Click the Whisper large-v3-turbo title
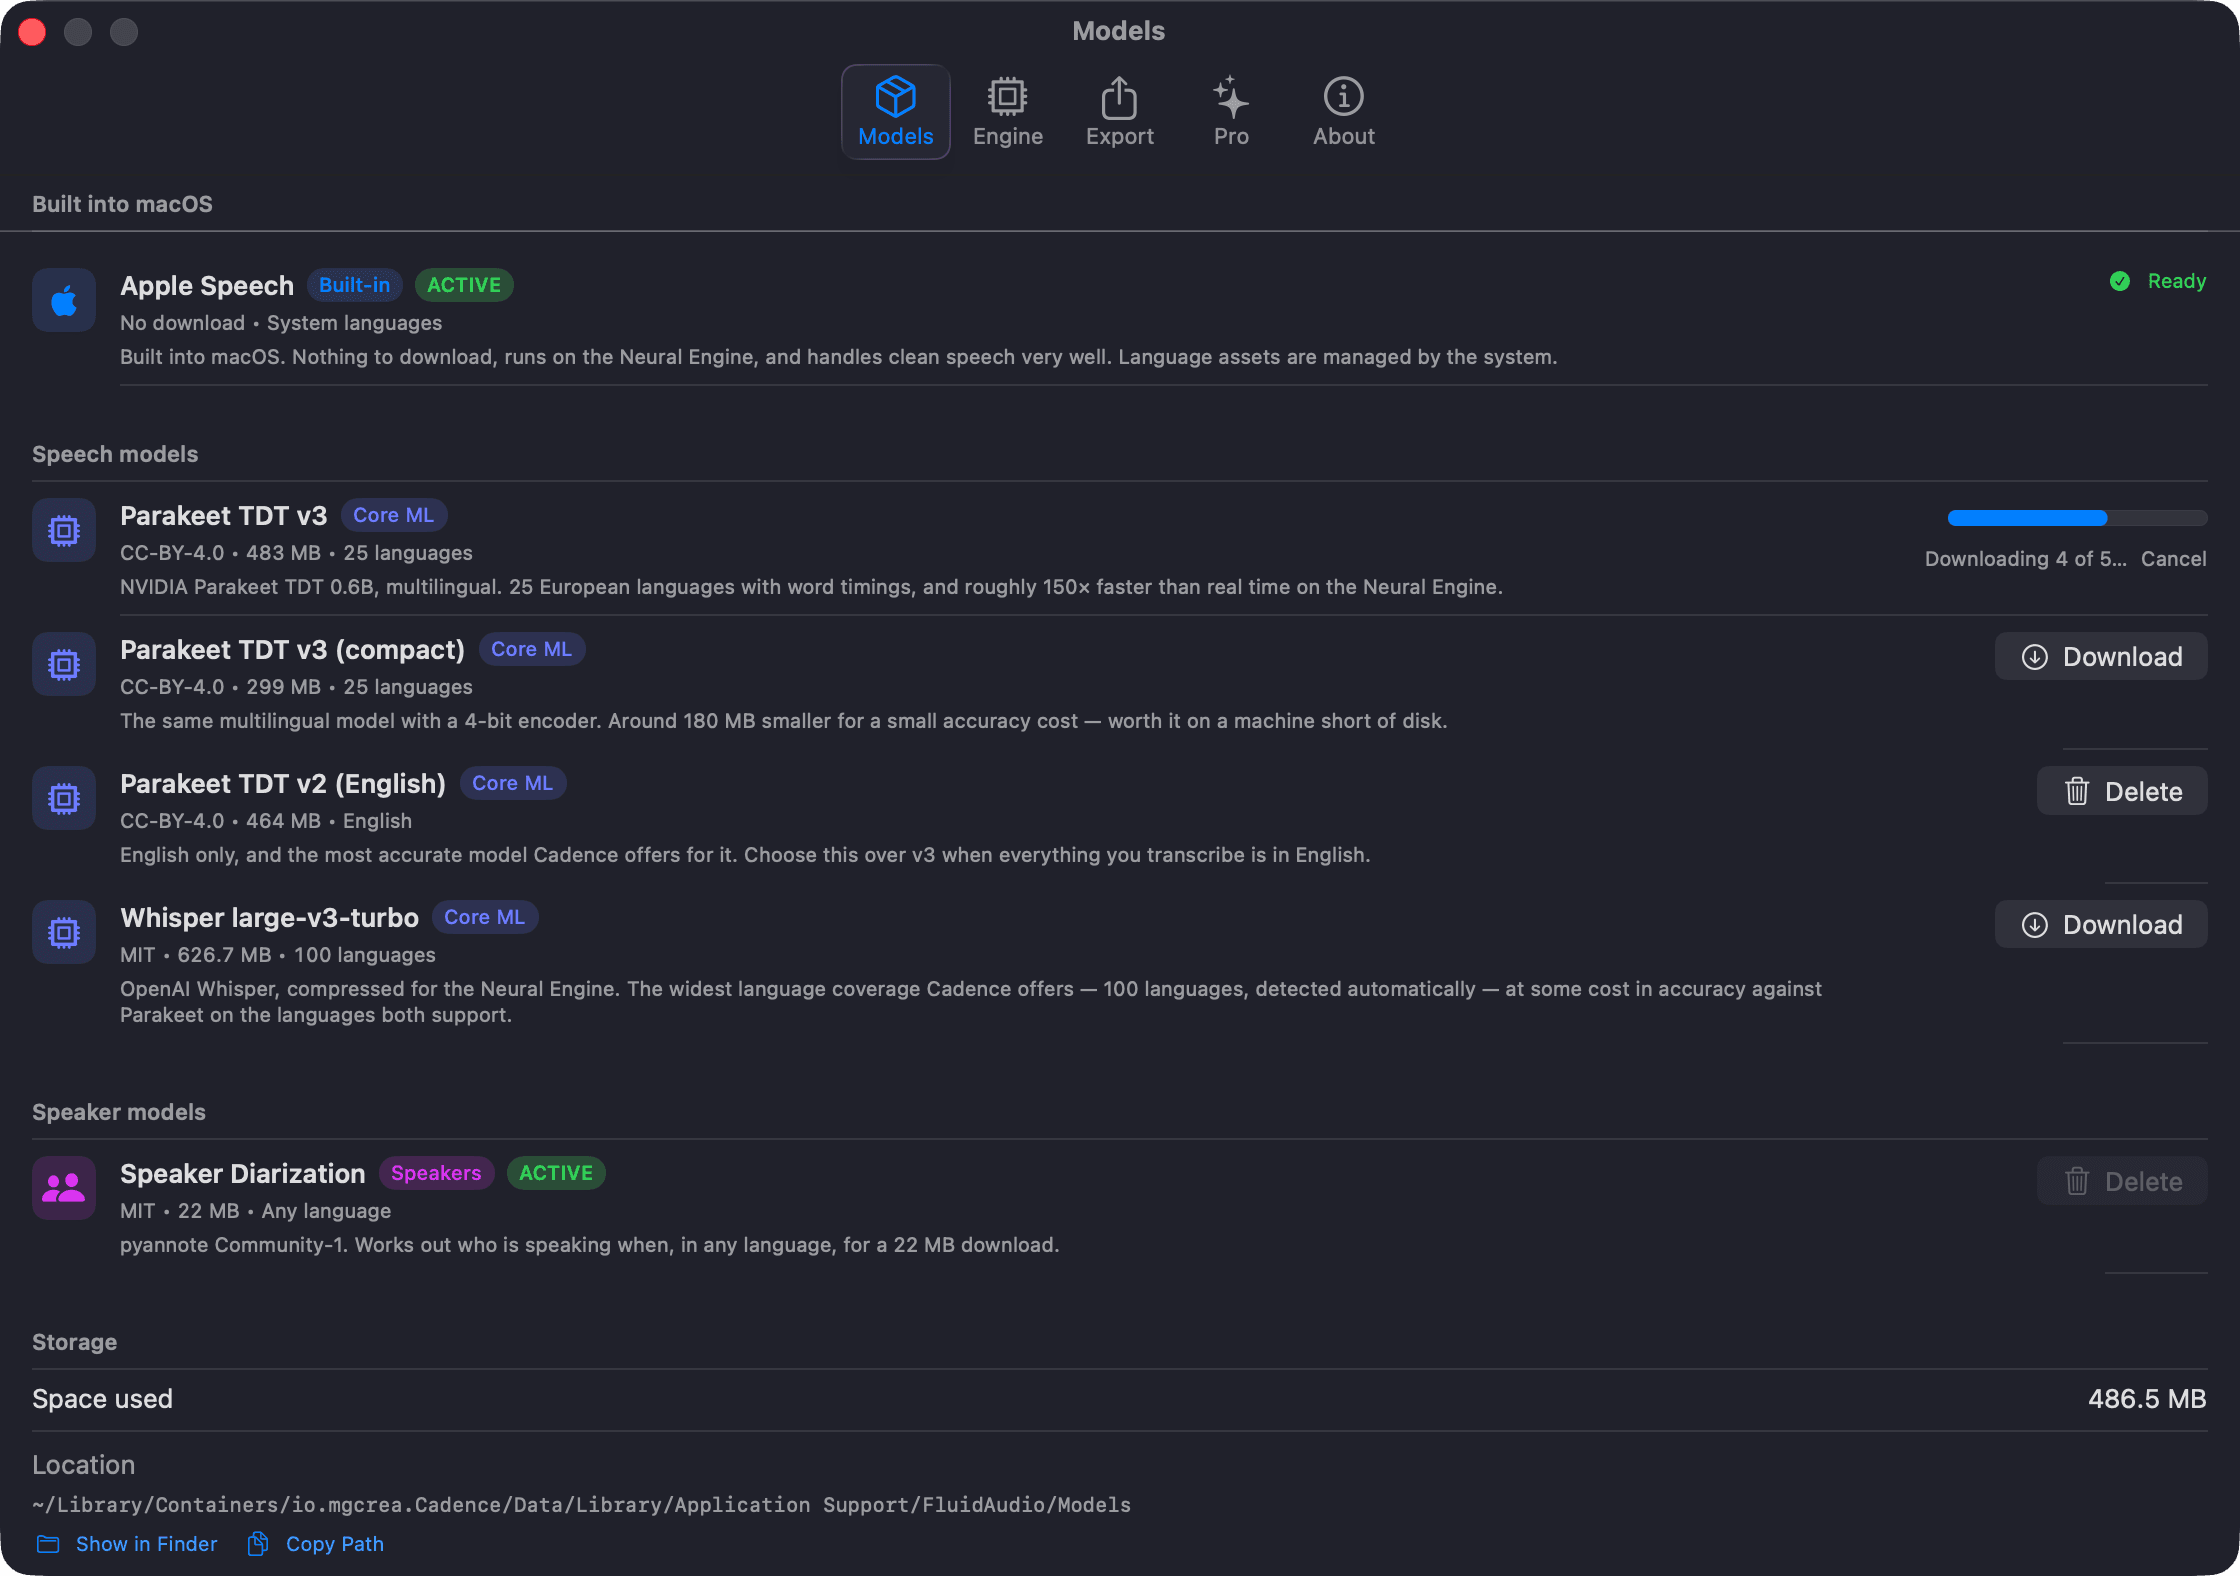 pos(269,918)
